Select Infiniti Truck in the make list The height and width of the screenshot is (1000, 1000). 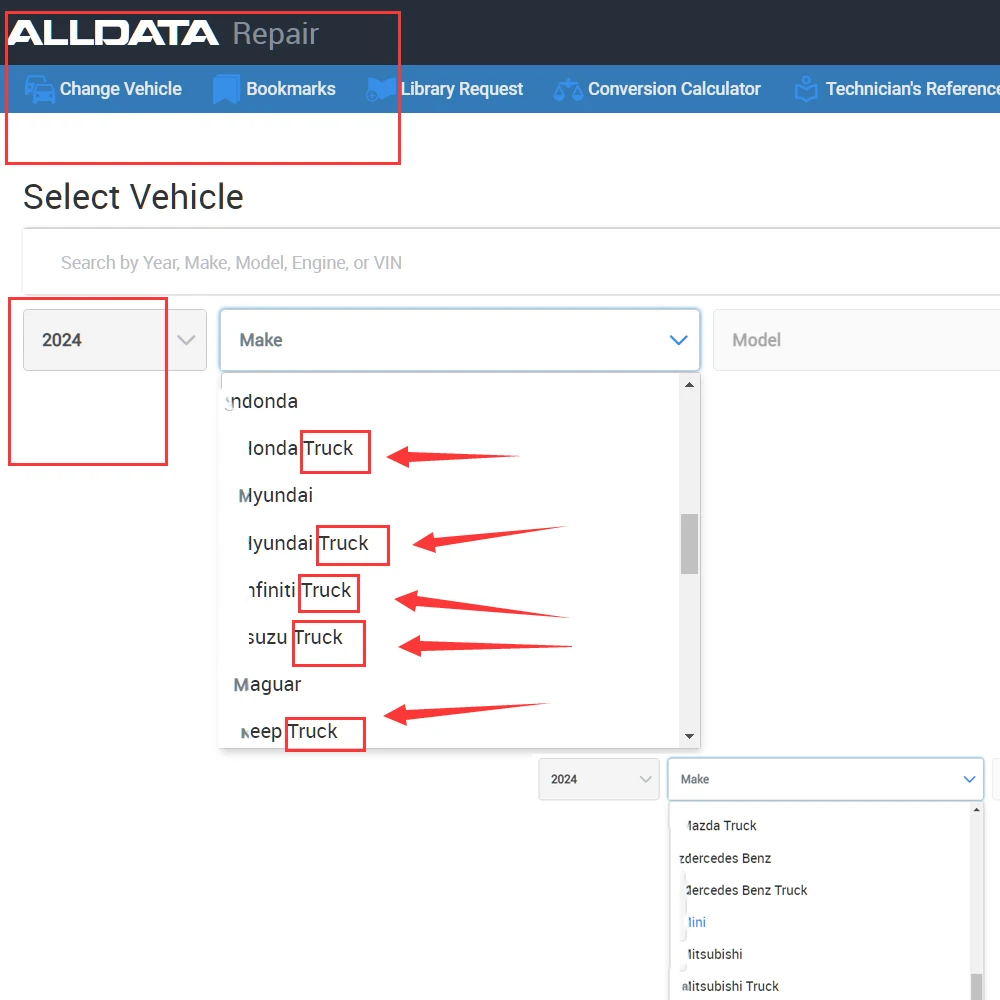tap(299, 590)
